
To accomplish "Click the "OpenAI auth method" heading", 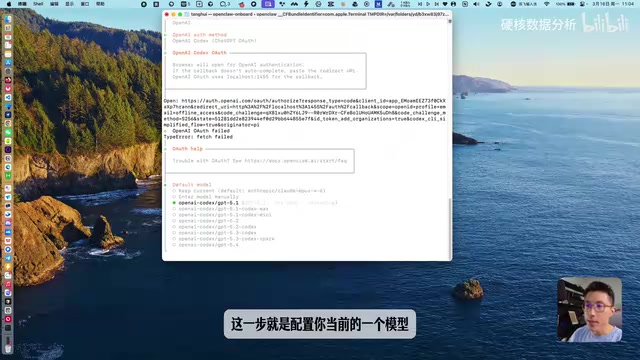I will 200,35.
